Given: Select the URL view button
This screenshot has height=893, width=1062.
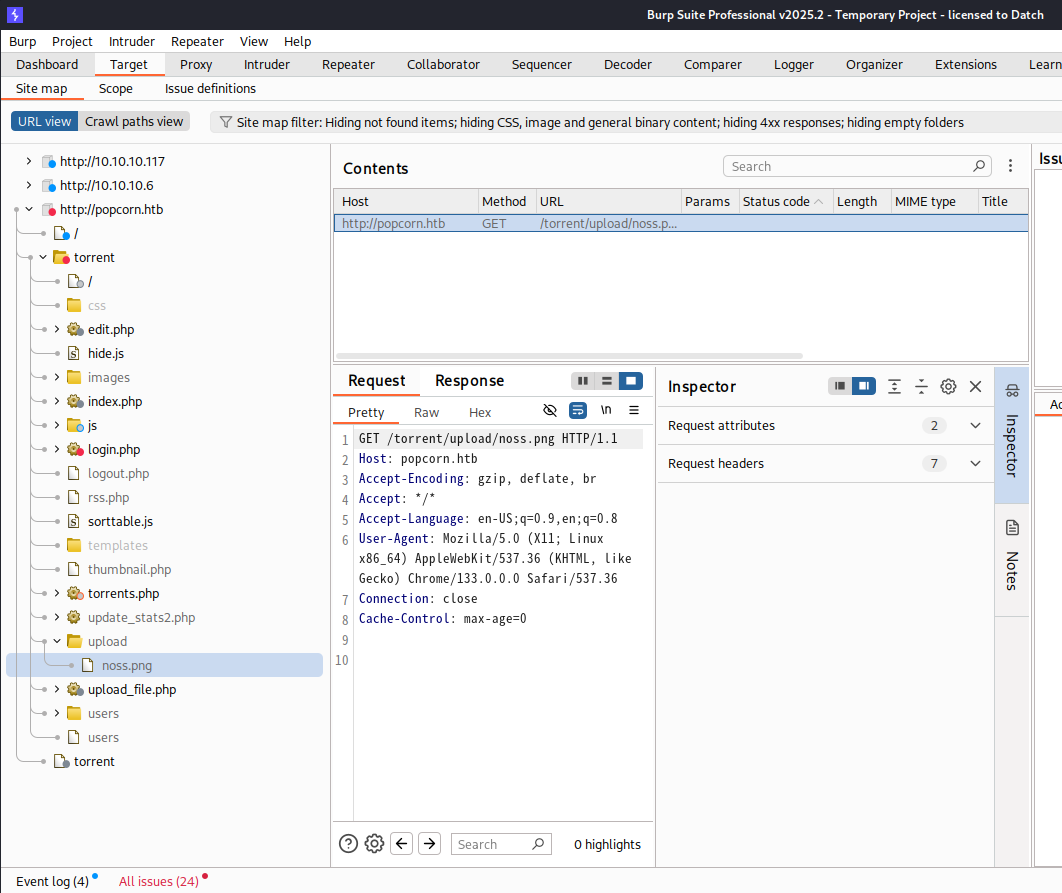Looking at the screenshot, I should tap(44, 122).
